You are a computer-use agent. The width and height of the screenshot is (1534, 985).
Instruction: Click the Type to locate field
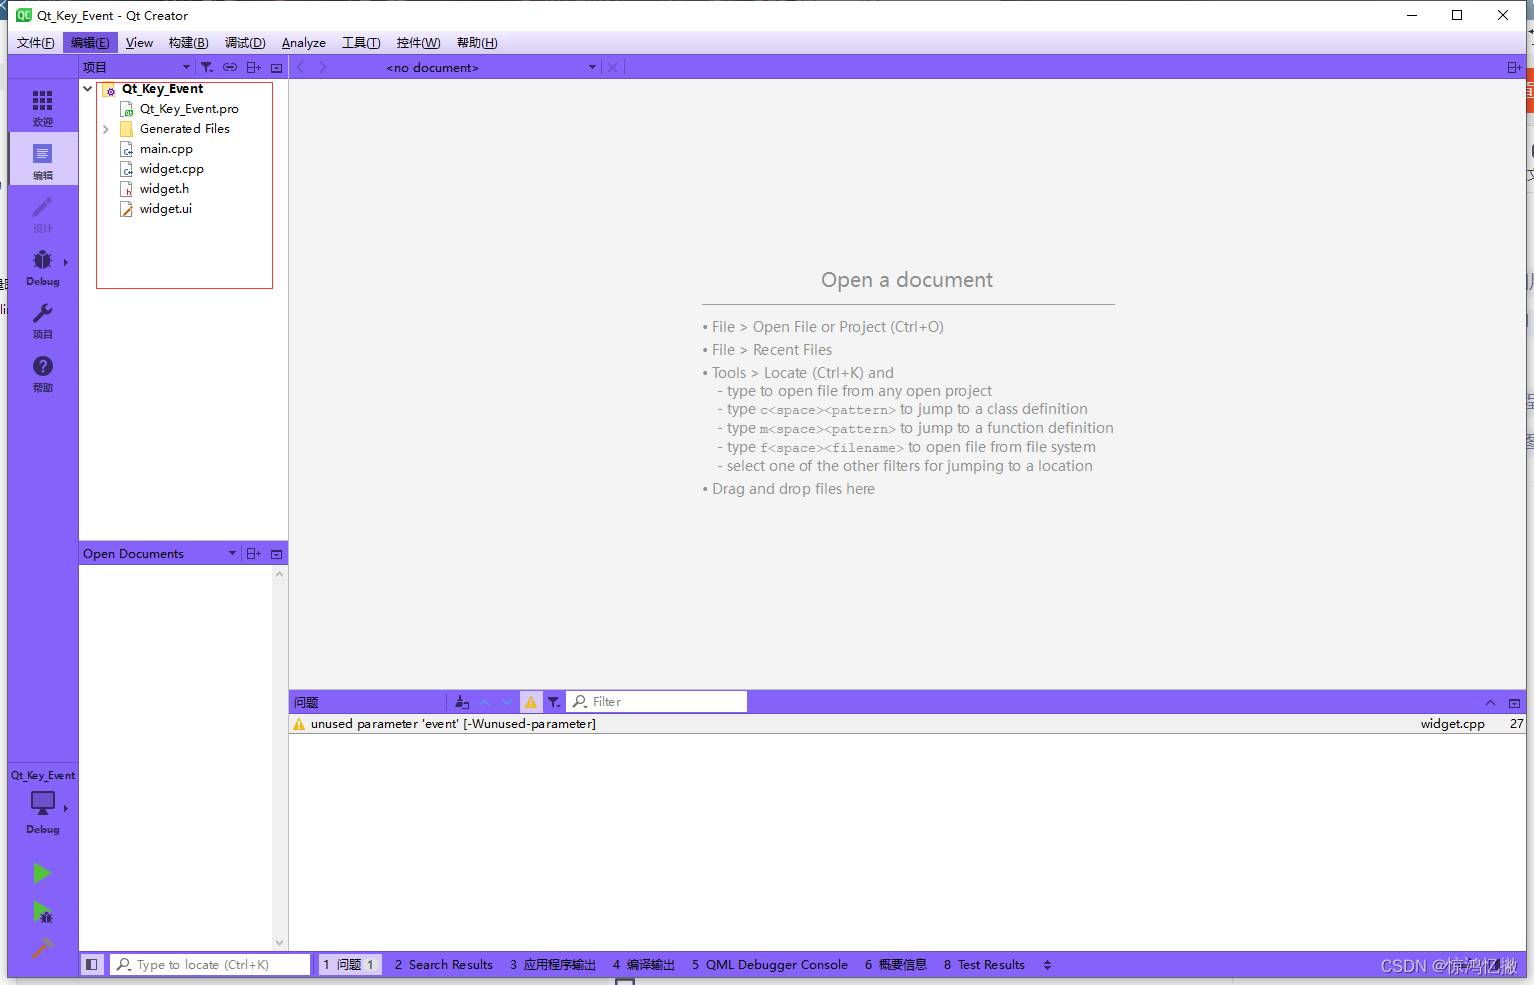click(210, 964)
